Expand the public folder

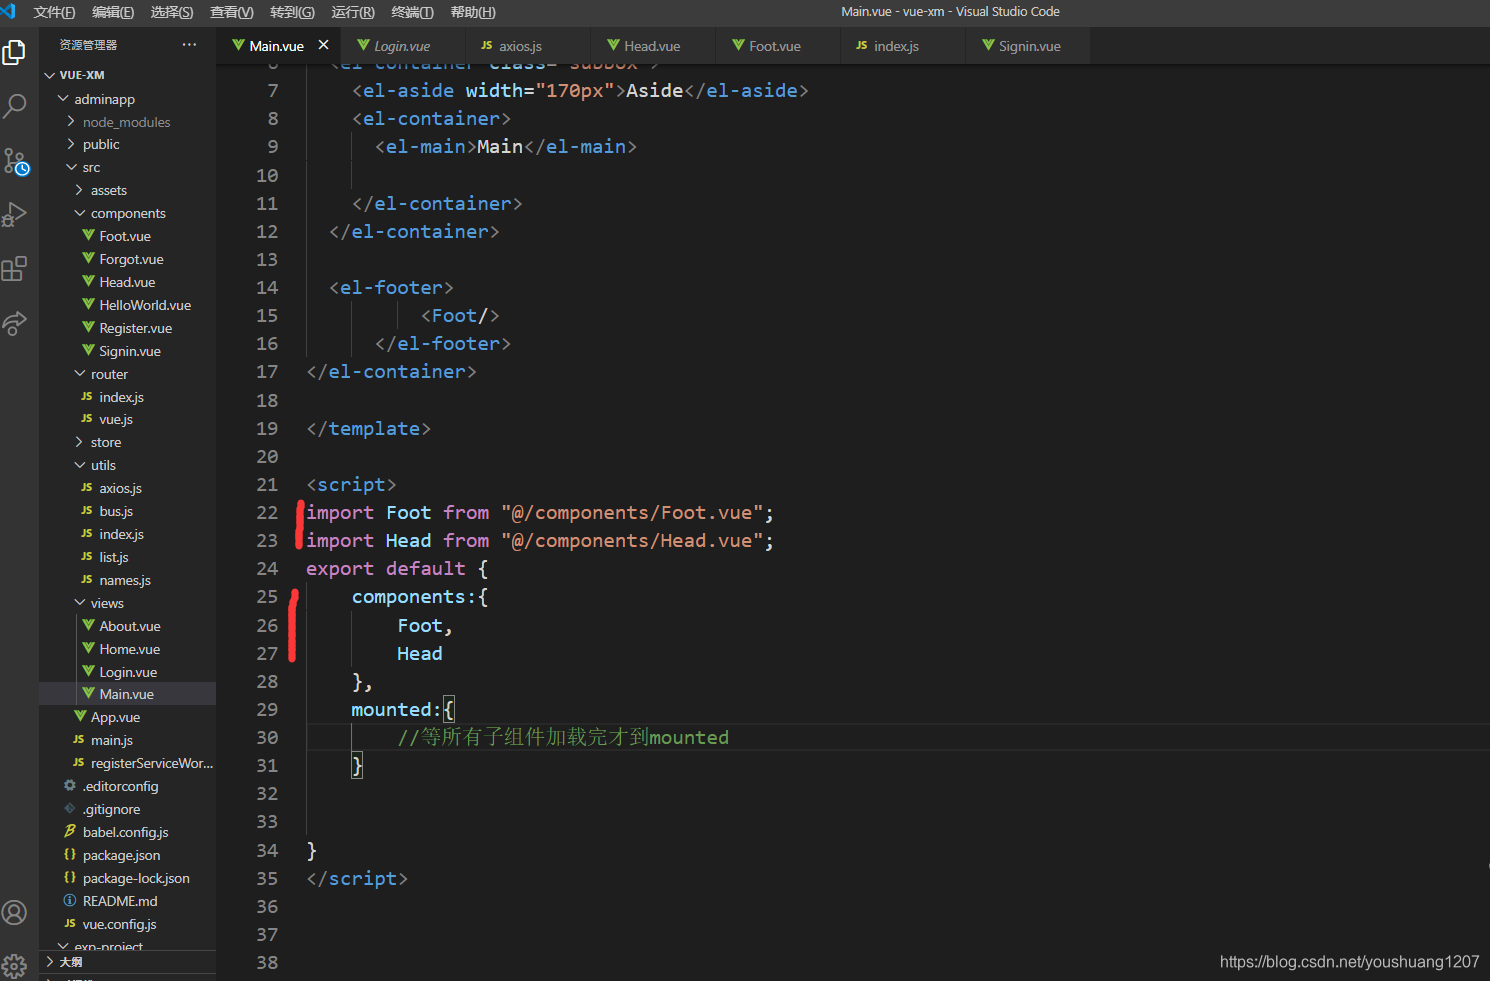click(x=127, y=144)
